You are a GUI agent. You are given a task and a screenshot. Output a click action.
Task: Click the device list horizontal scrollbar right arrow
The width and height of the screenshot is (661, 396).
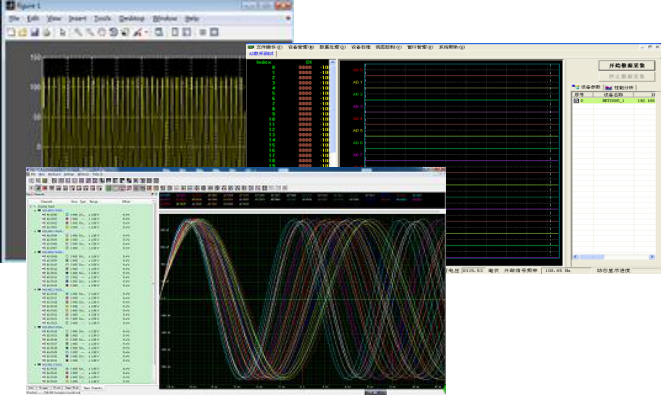click(x=652, y=257)
